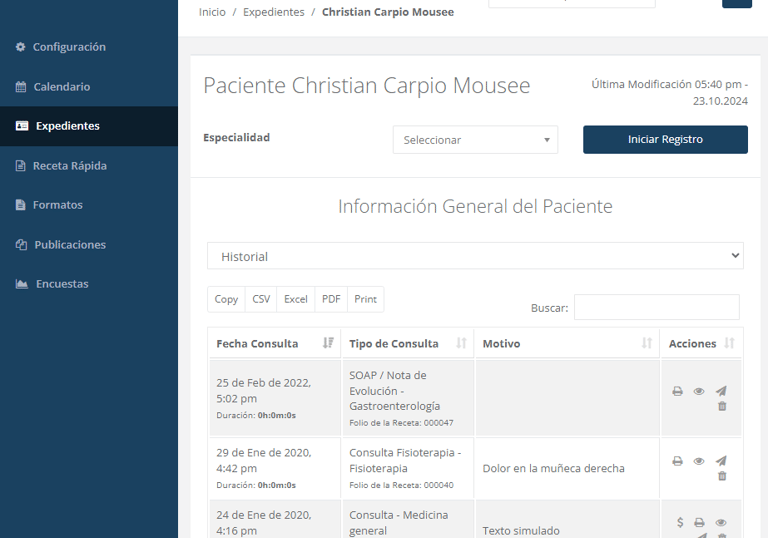The width and height of the screenshot is (768, 538).
Task: Click "Dolor en la muñeca derecha" cell
Action: pos(567,468)
